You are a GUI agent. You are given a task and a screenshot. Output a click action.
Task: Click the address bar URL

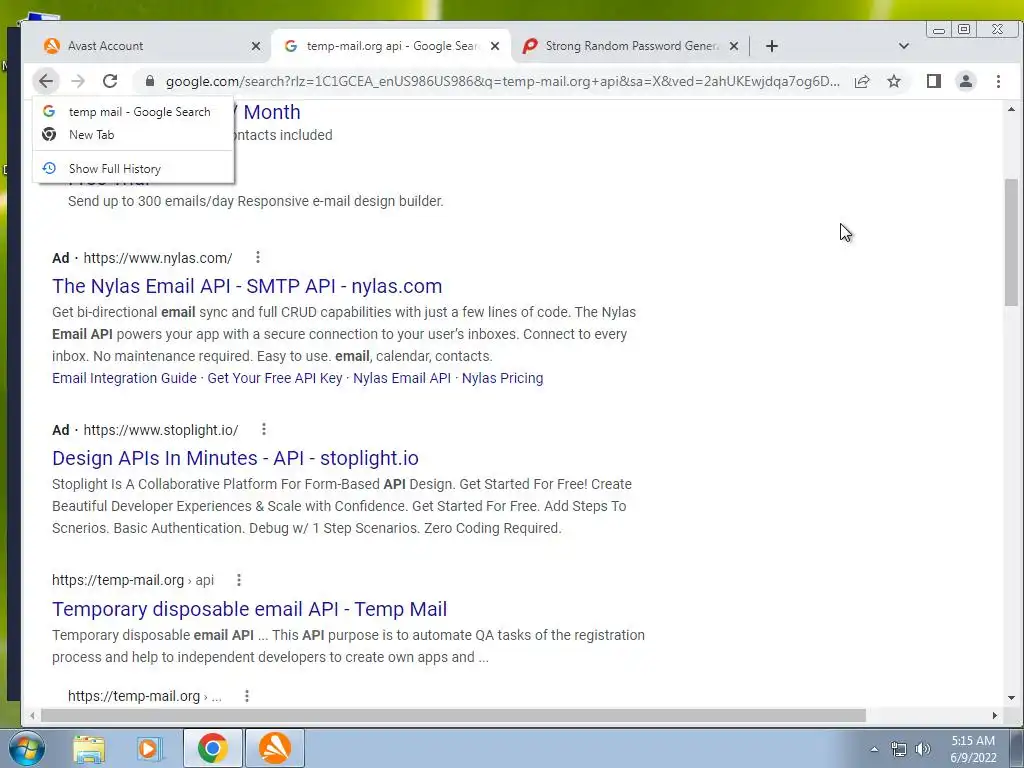tap(503, 81)
